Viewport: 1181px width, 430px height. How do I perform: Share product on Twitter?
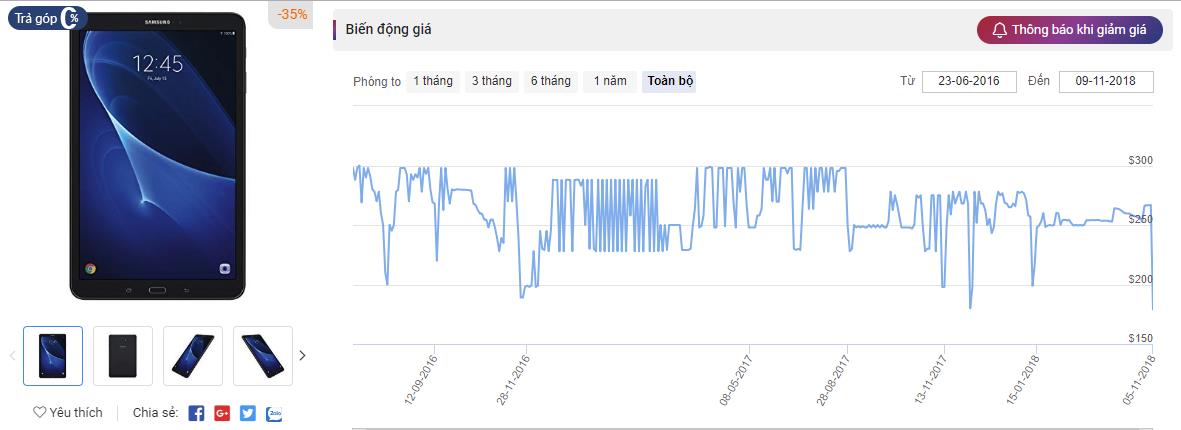click(248, 413)
